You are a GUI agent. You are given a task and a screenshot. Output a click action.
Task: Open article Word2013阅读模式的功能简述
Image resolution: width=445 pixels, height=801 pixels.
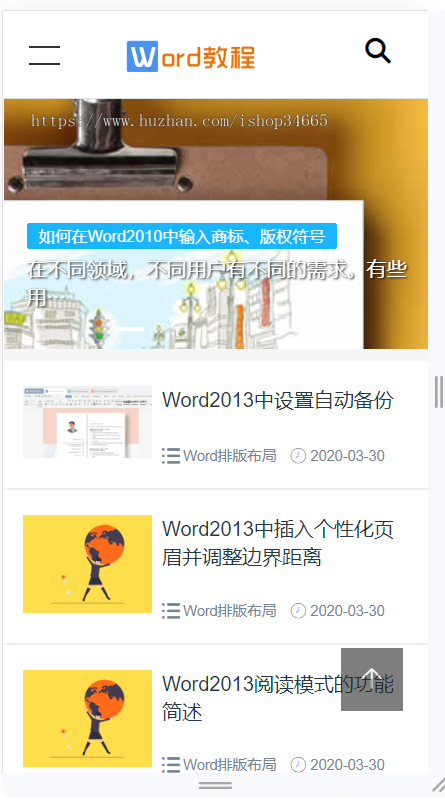click(x=278, y=698)
